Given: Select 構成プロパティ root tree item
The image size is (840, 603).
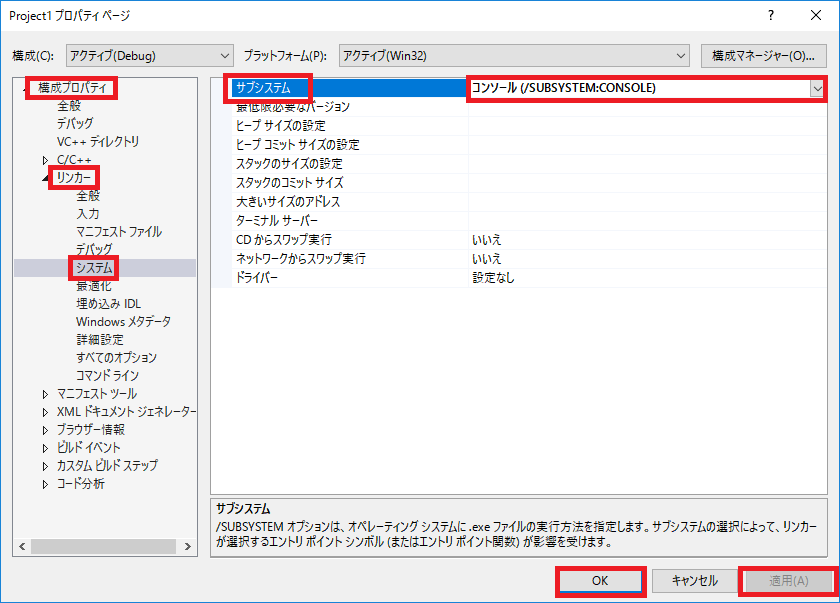Looking at the screenshot, I should [72, 88].
